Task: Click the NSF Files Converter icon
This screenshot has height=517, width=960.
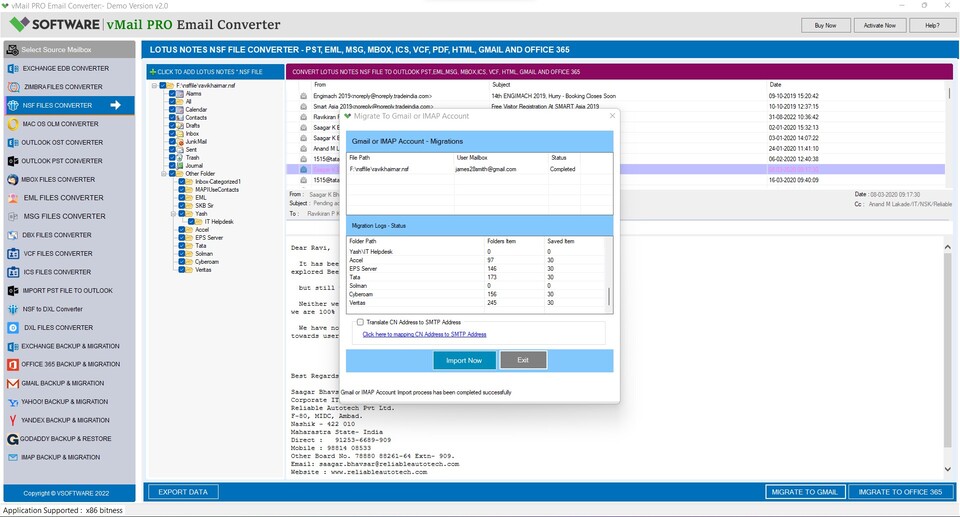Action: coord(13,105)
